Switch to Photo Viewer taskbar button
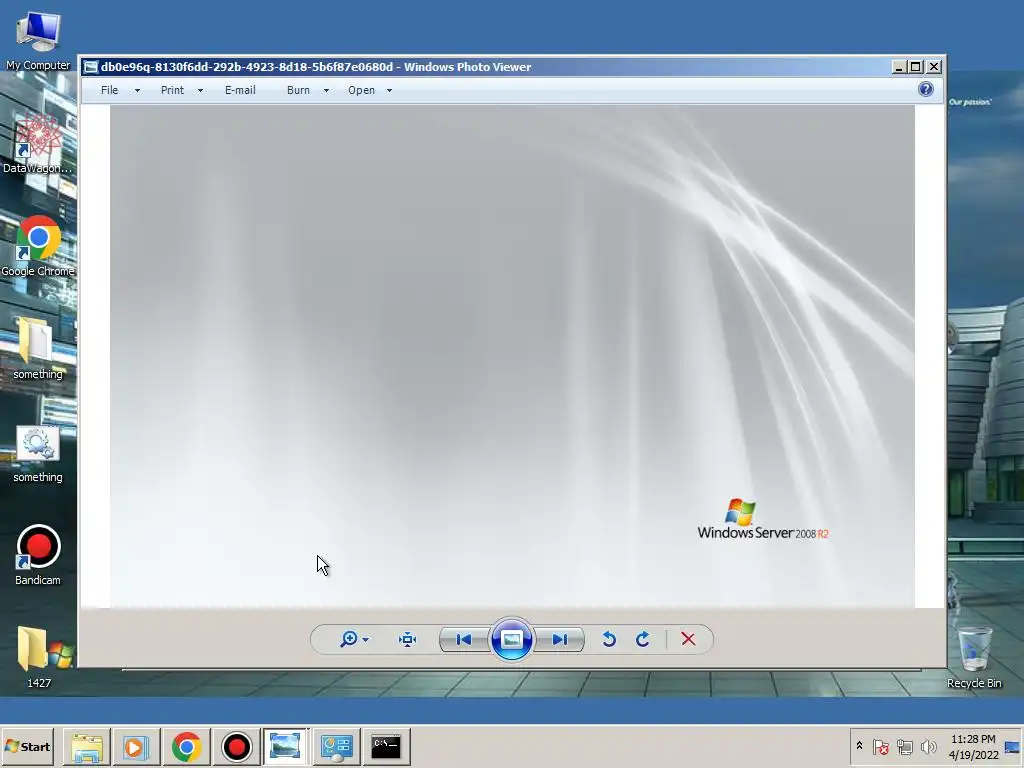Screen dimensions: 1024x768 point(285,746)
